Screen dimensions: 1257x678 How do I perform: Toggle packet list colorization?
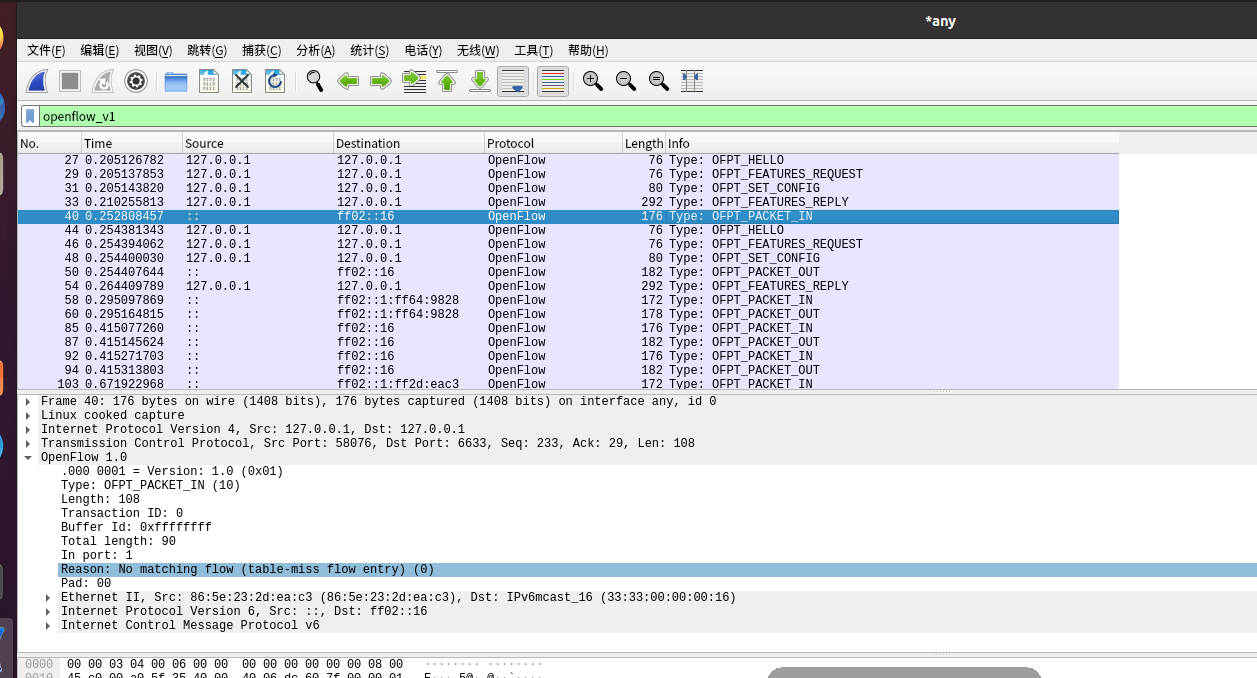click(553, 81)
